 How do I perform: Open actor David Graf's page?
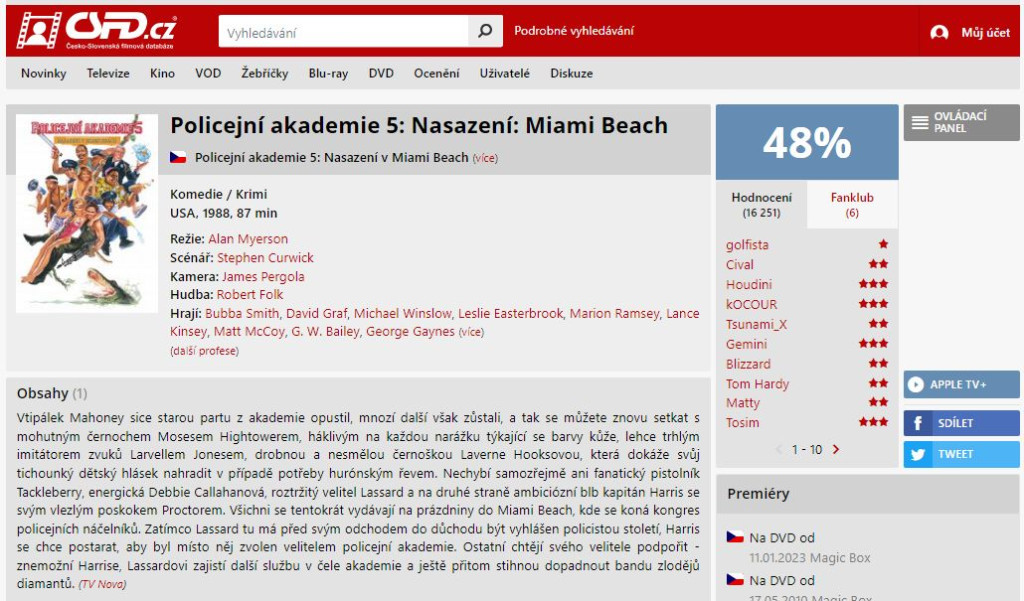tap(317, 314)
